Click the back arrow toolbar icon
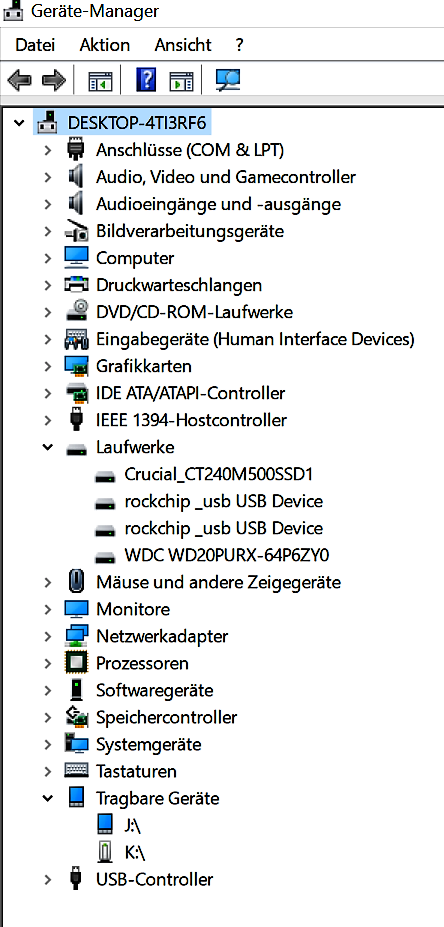Viewport: 444px width, 927px height. click(19, 80)
